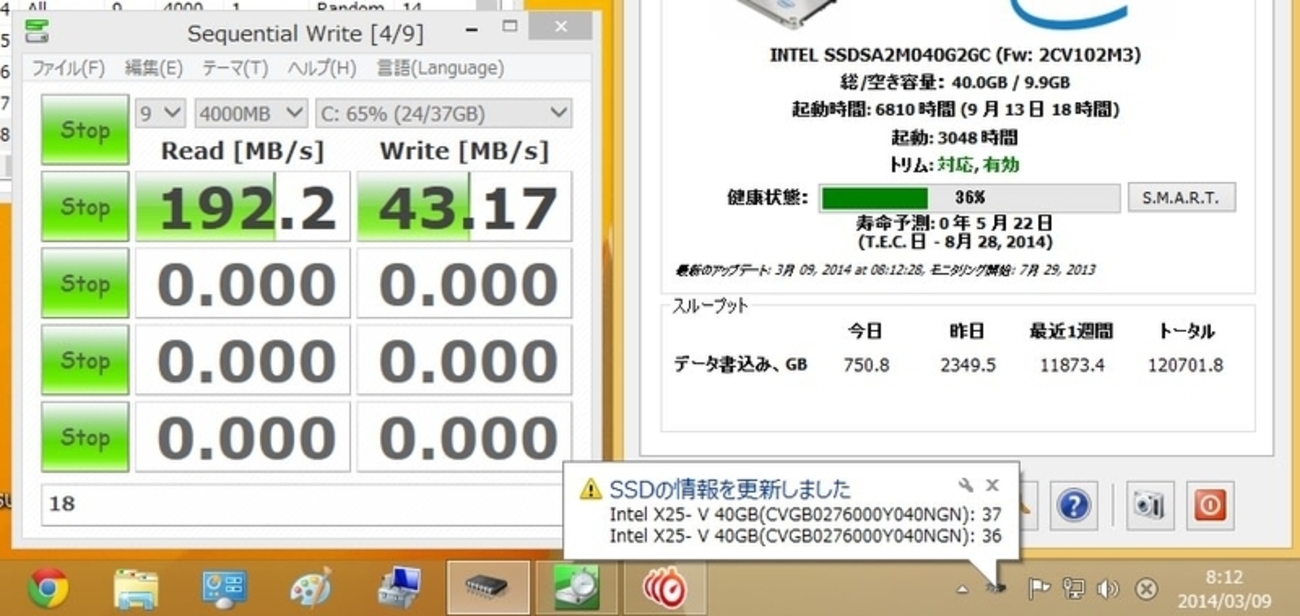
Task: Show hidden tray icons arrow
Action: coord(962,589)
